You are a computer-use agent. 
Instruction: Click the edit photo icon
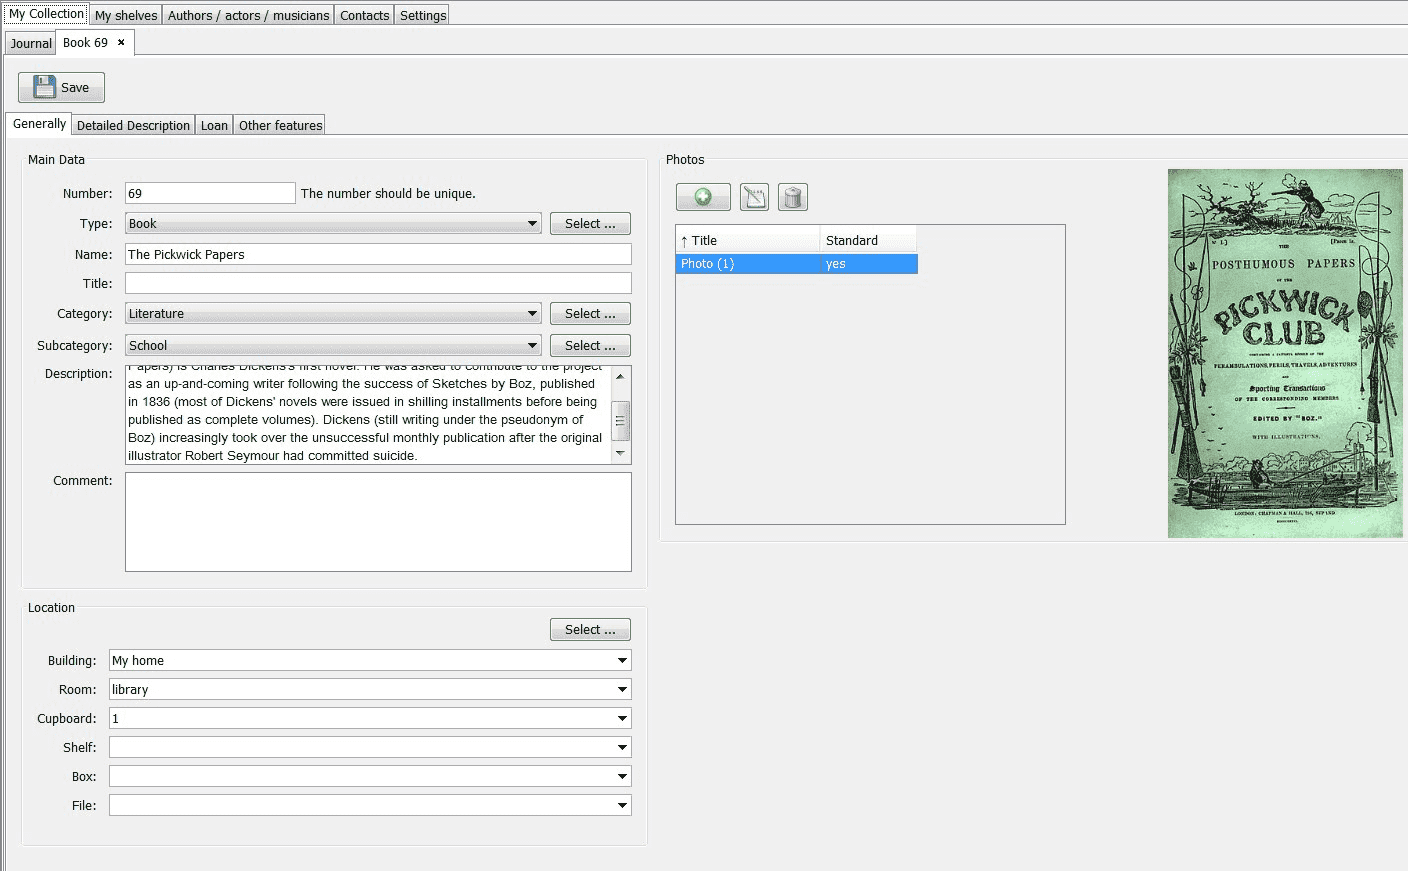[754, 197]
